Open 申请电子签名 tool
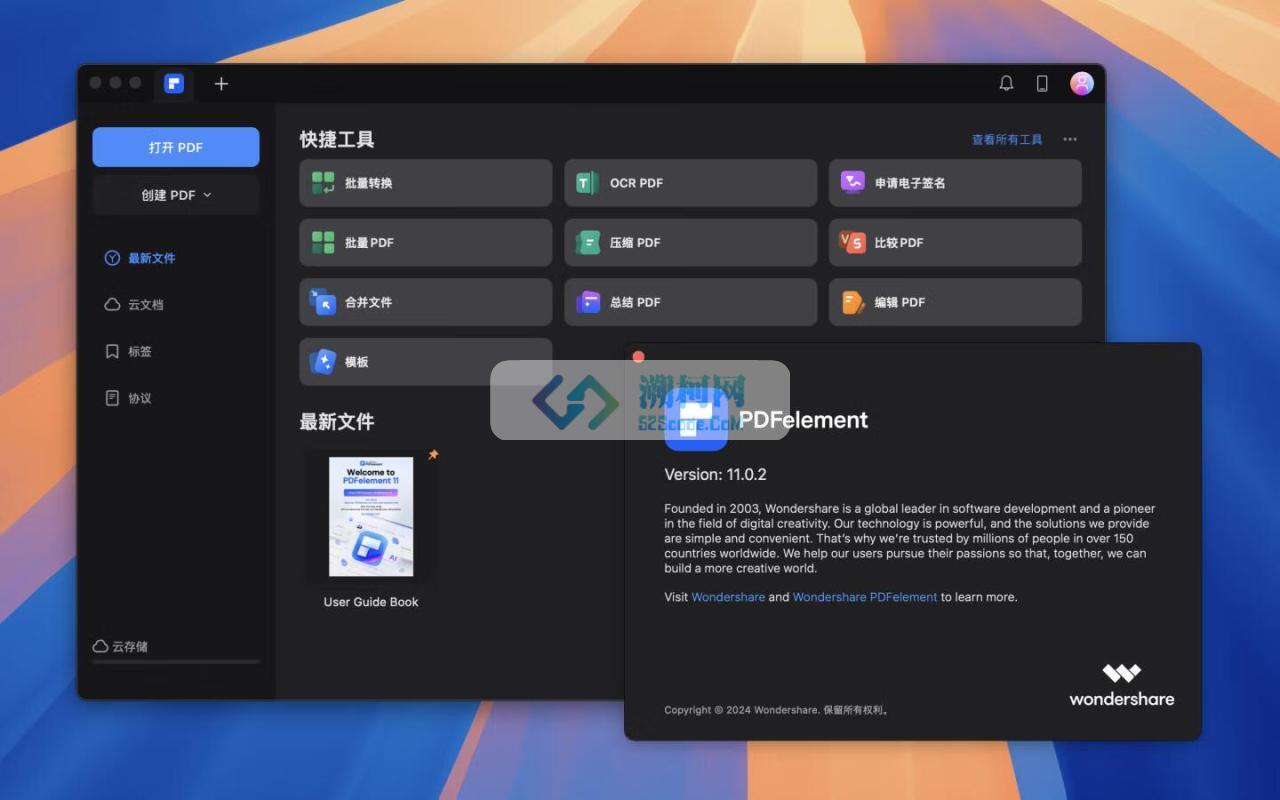This screenshot has width=1280, height=800. pyautogui.click(x=955, y=183)
